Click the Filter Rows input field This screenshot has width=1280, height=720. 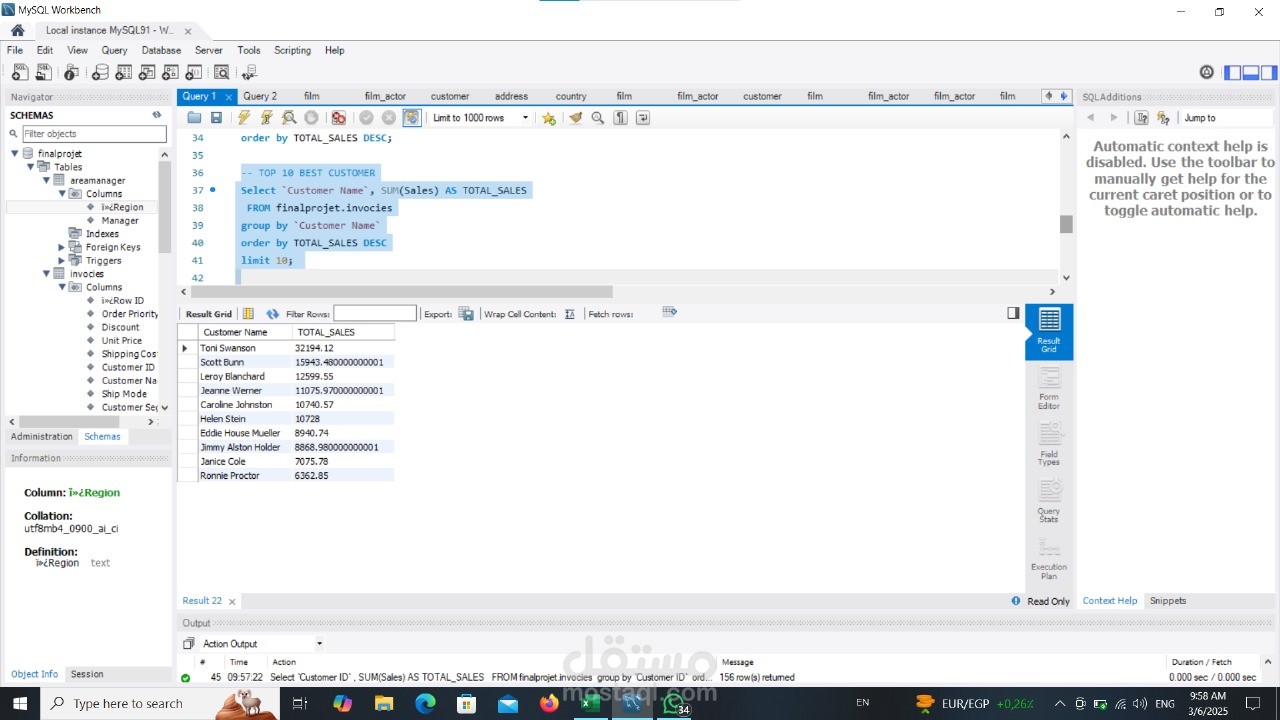point(375,314)
